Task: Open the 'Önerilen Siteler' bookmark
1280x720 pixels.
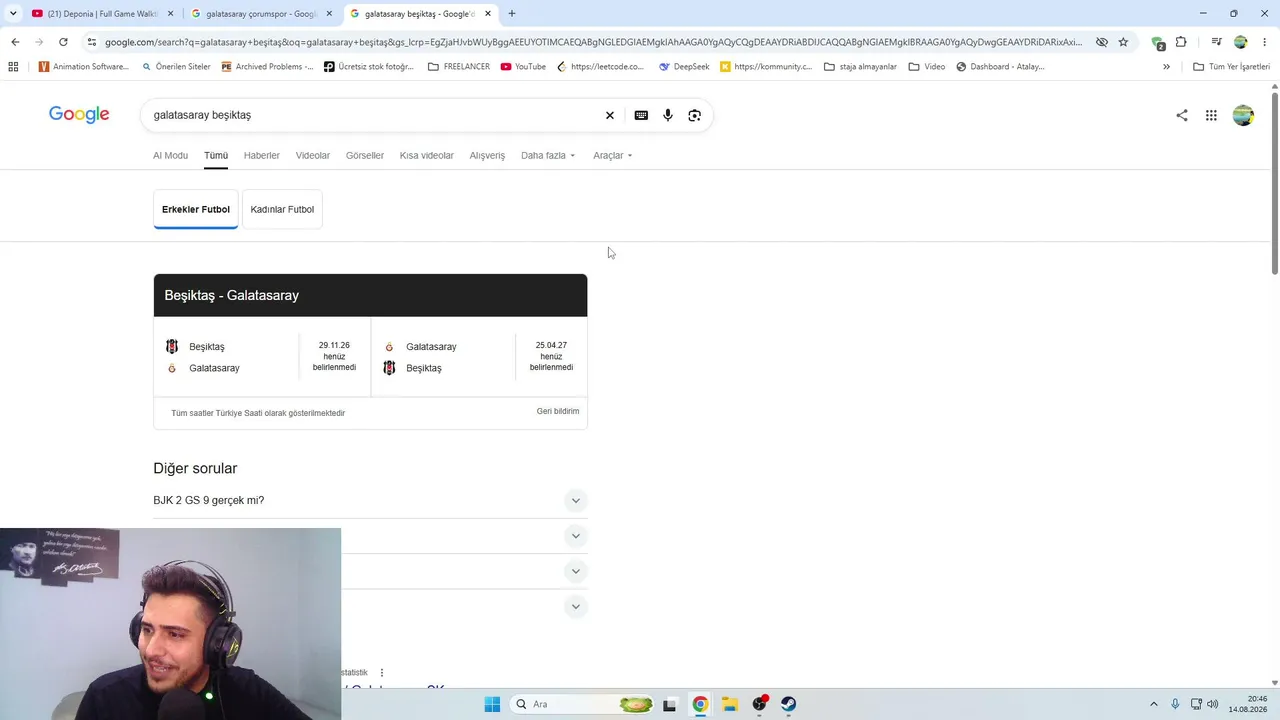Action: 176,67
